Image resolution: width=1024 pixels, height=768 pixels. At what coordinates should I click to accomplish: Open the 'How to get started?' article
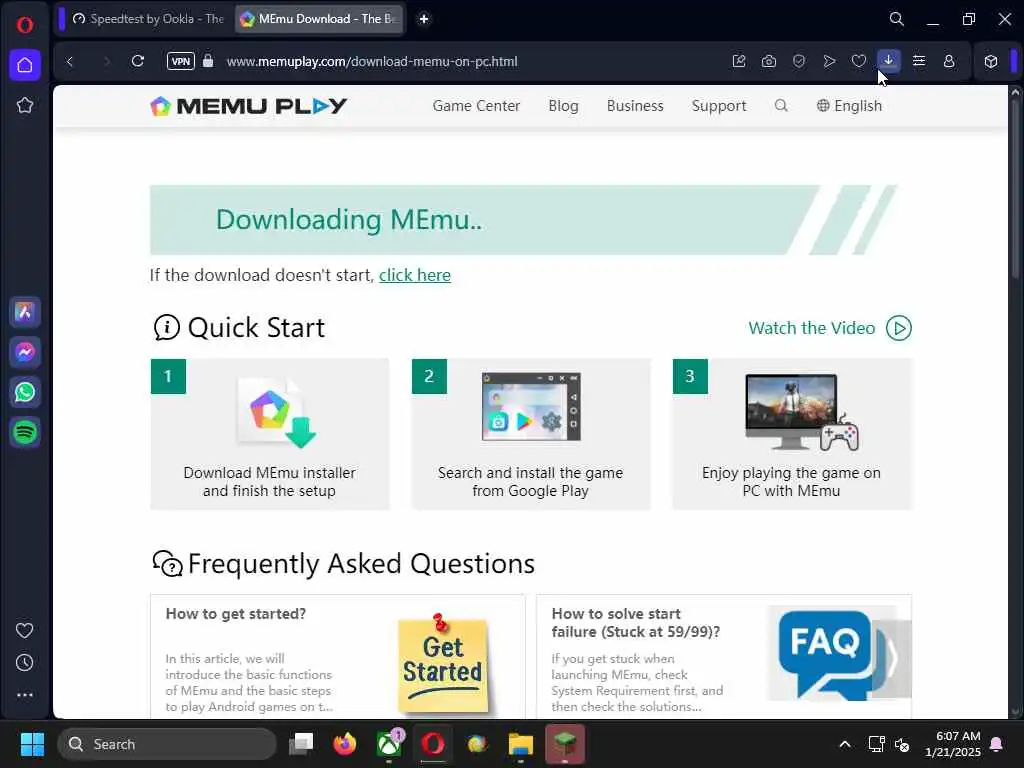[236, 614]
